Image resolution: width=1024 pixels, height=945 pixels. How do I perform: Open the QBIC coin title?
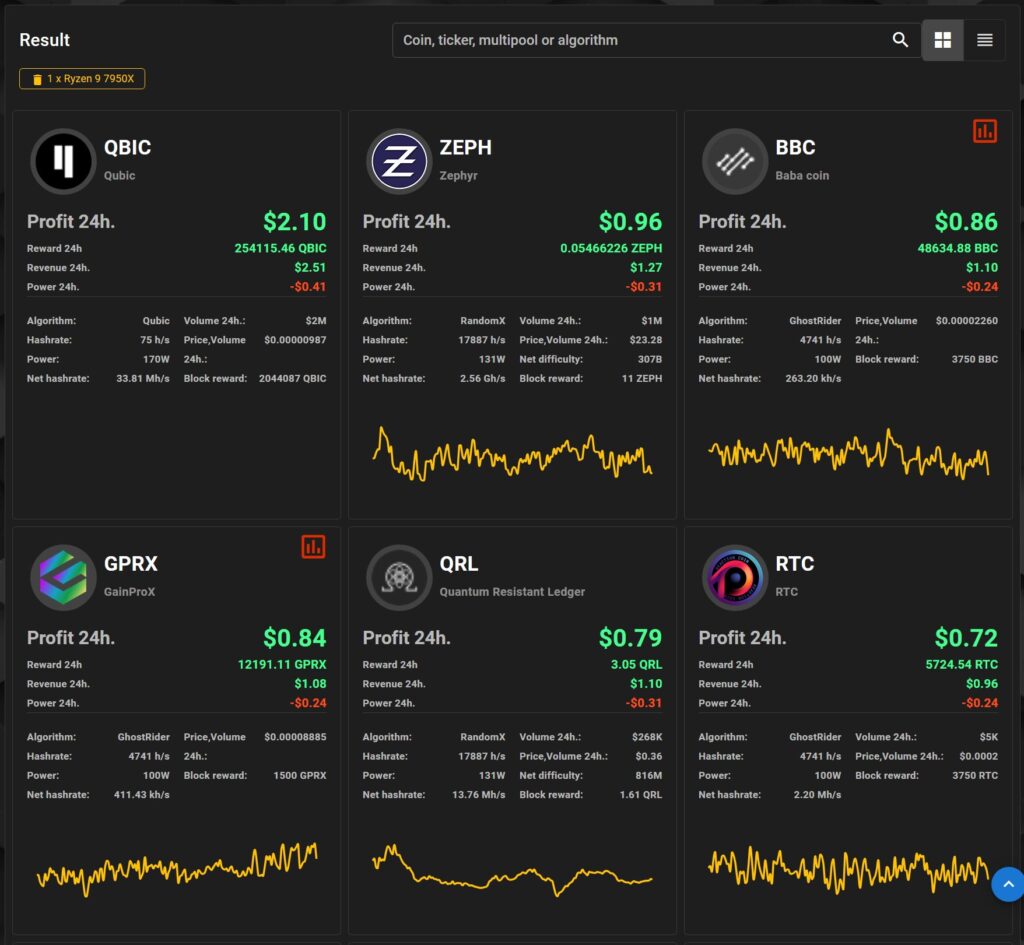[x=127, y=148]
